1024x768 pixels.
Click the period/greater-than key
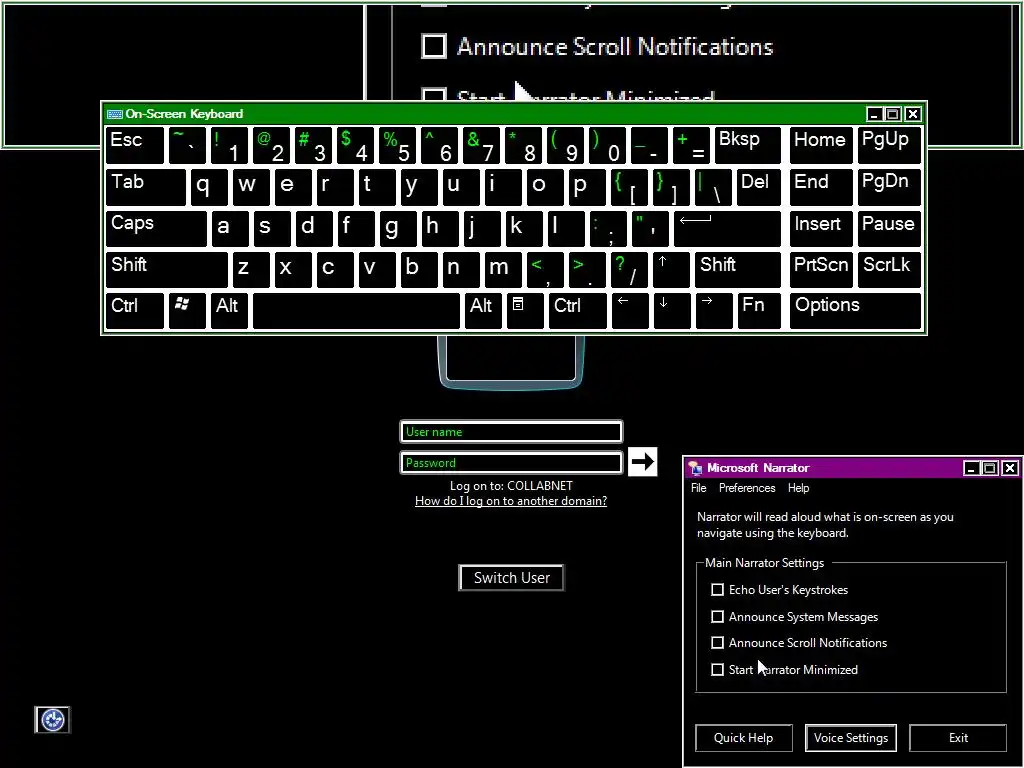pos(586,269)
